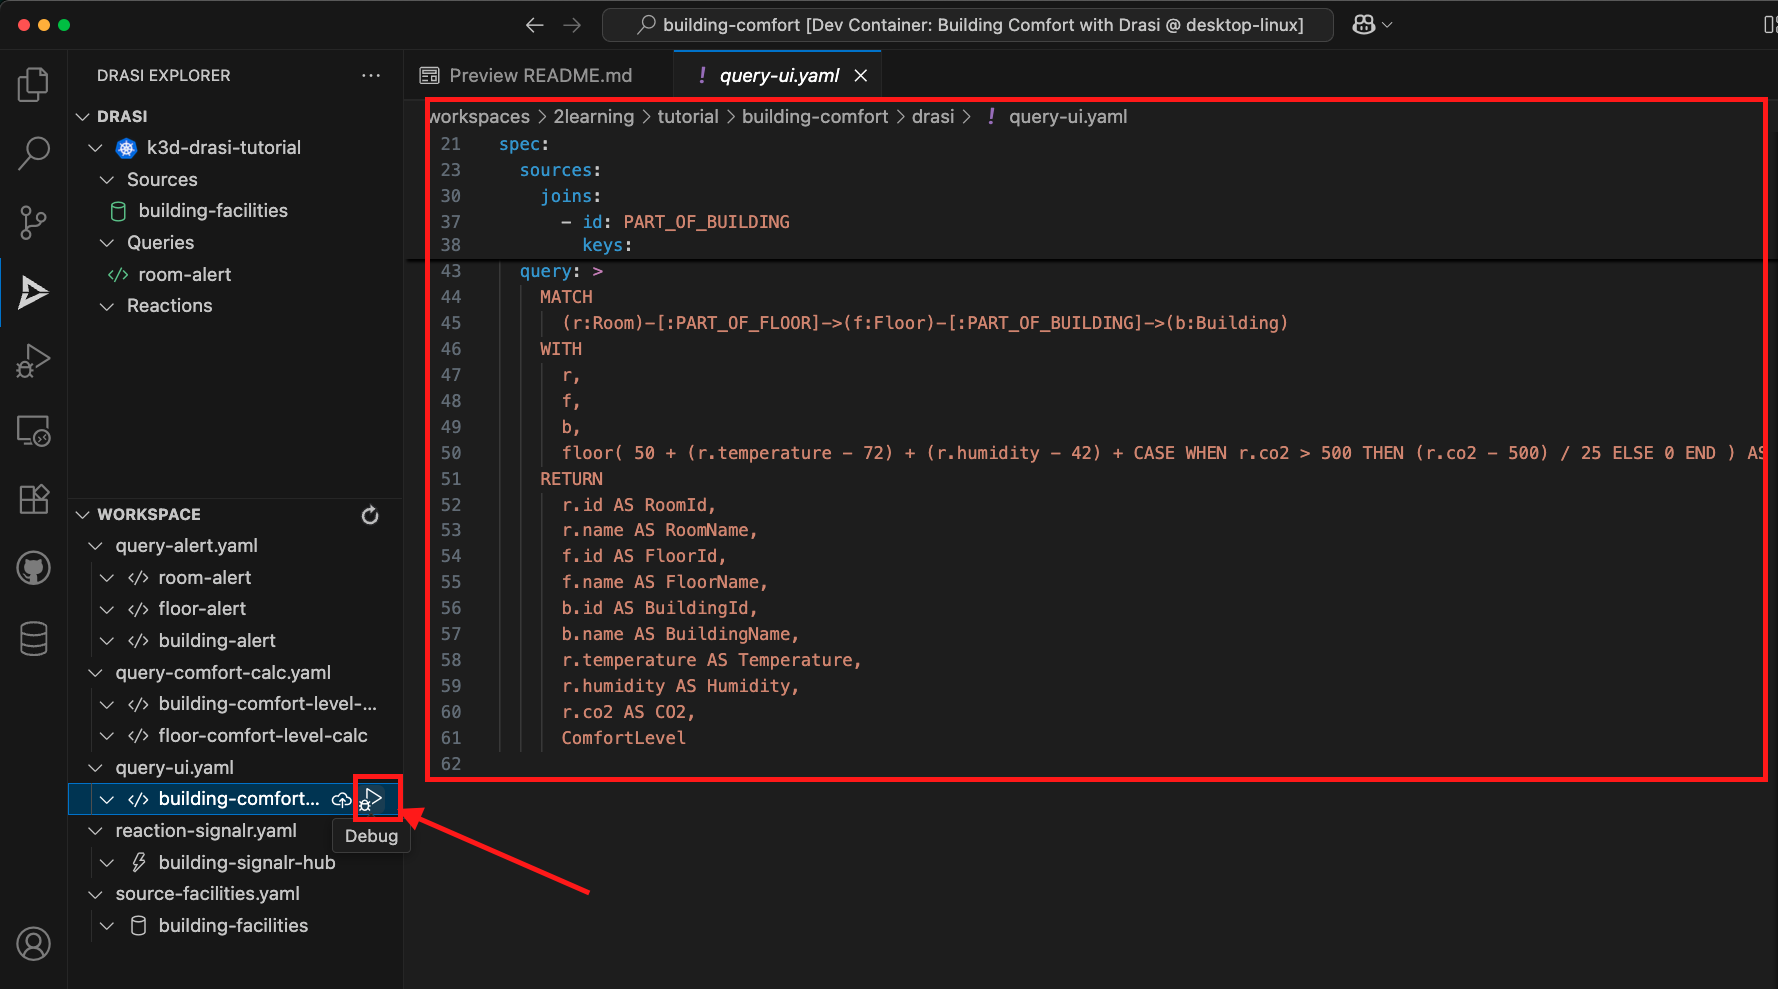Screen dimensions: 1778x989
Task: Open the GitHub view in the sidebar
Action: pyautogui.click(x=33, y=567)
